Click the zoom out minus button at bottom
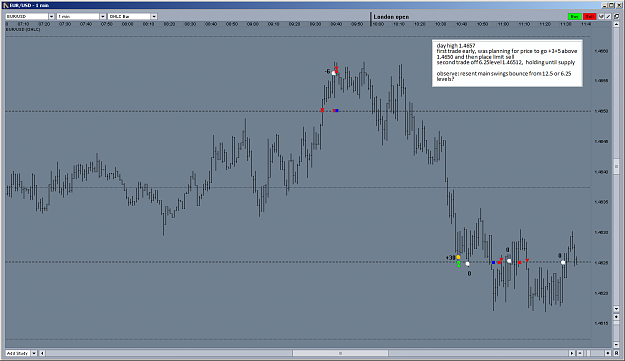This screenshot has height=361, width=625. (580, 353)
